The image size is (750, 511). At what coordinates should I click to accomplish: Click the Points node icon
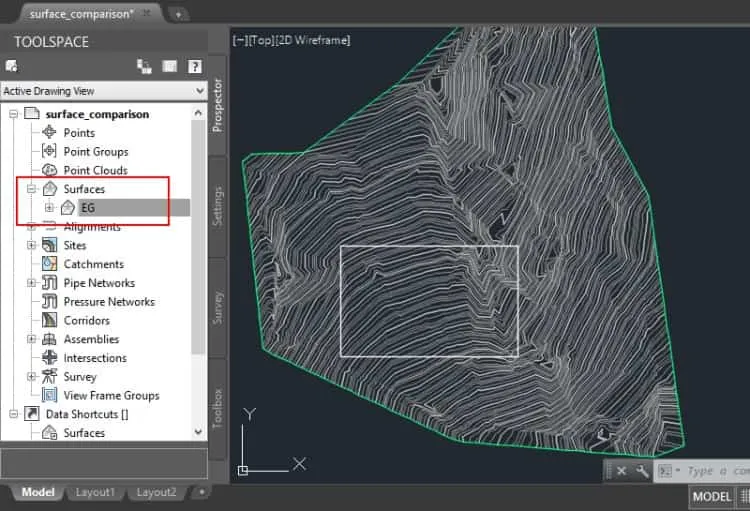point(49,132)
